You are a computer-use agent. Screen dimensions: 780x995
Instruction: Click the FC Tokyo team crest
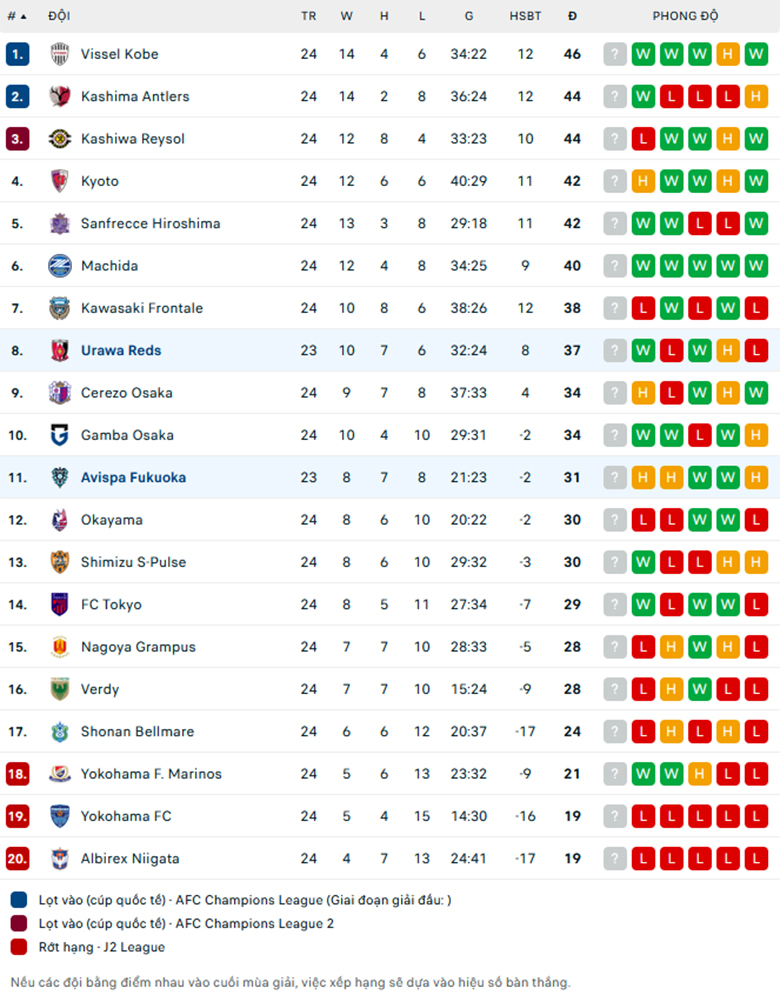point(60,605)
